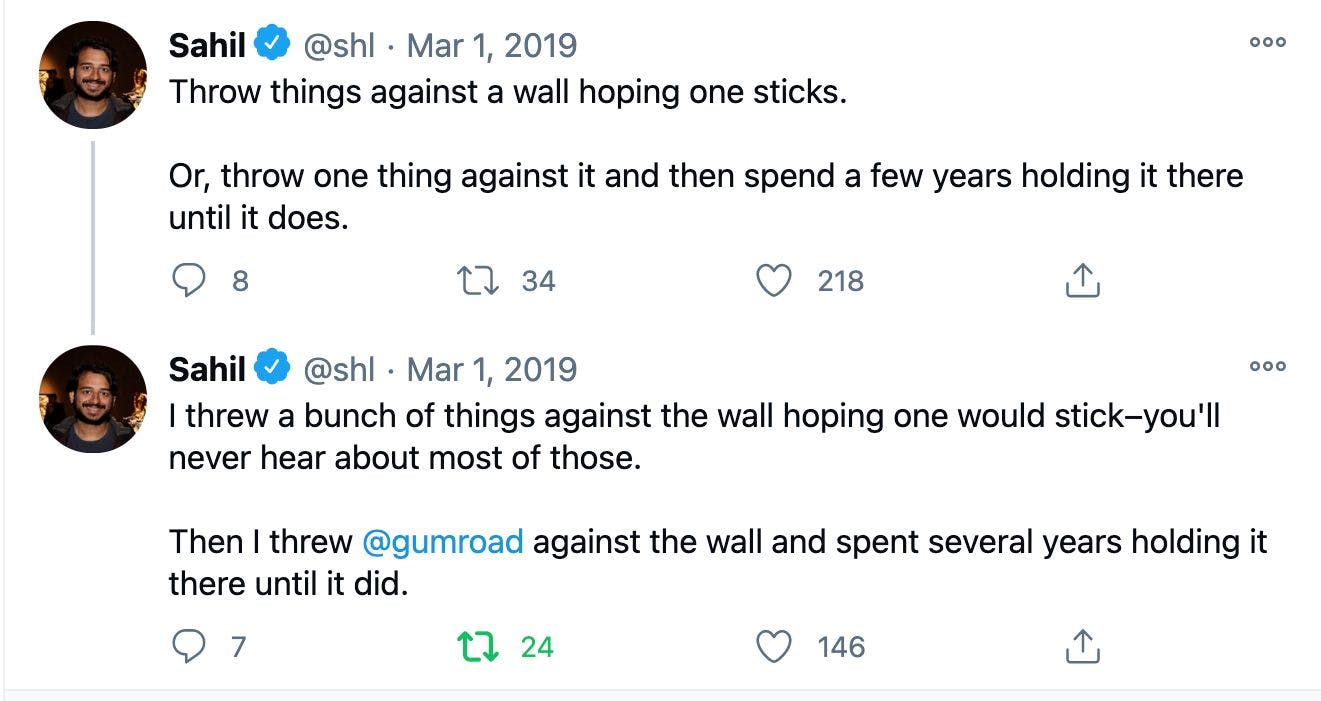1321x701 pixels.
Task: Open the first tweet's Mar 1, 2019 timestamp
Action: [x=492, y=45]
